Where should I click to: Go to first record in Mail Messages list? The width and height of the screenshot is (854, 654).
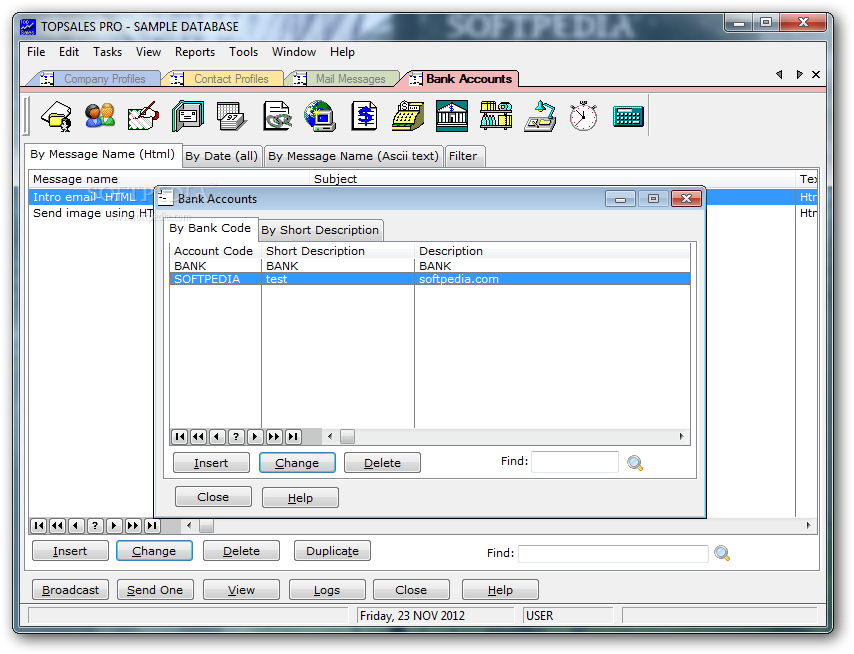[38, 526]
